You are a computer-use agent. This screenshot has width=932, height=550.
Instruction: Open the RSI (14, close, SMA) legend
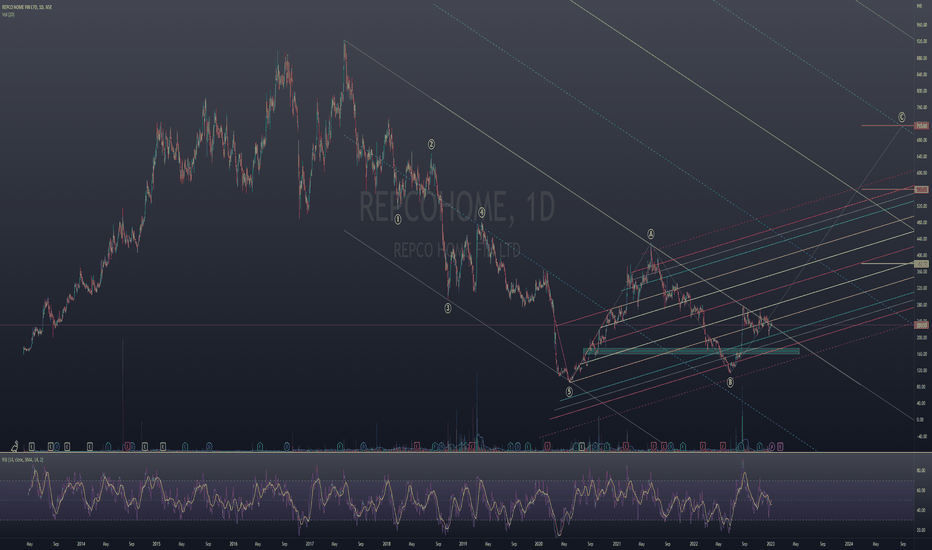click(x=23, y=460)
